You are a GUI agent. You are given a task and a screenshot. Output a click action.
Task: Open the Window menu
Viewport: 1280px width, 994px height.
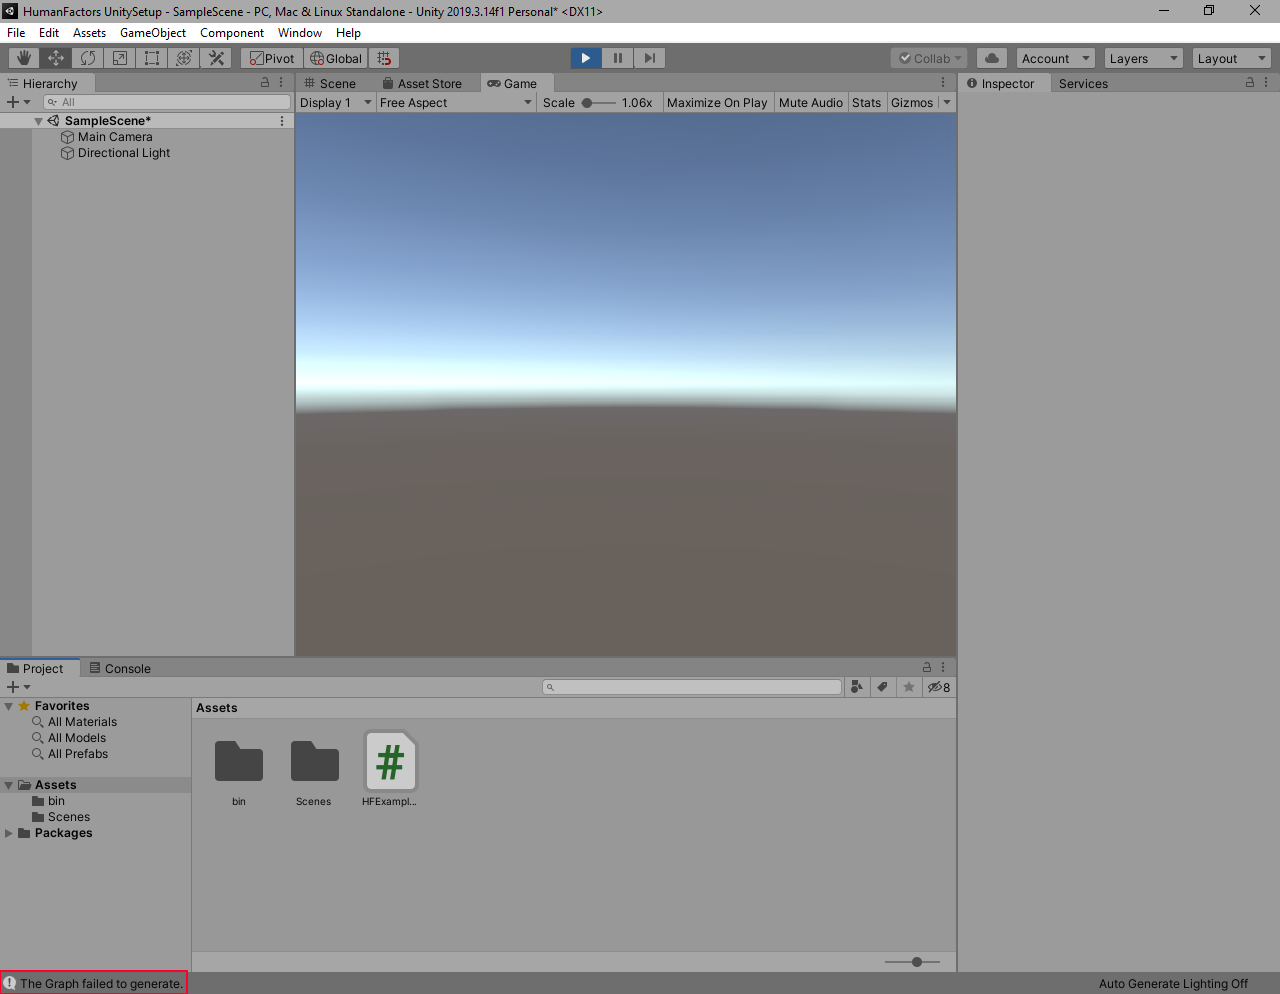click(300, 33)
